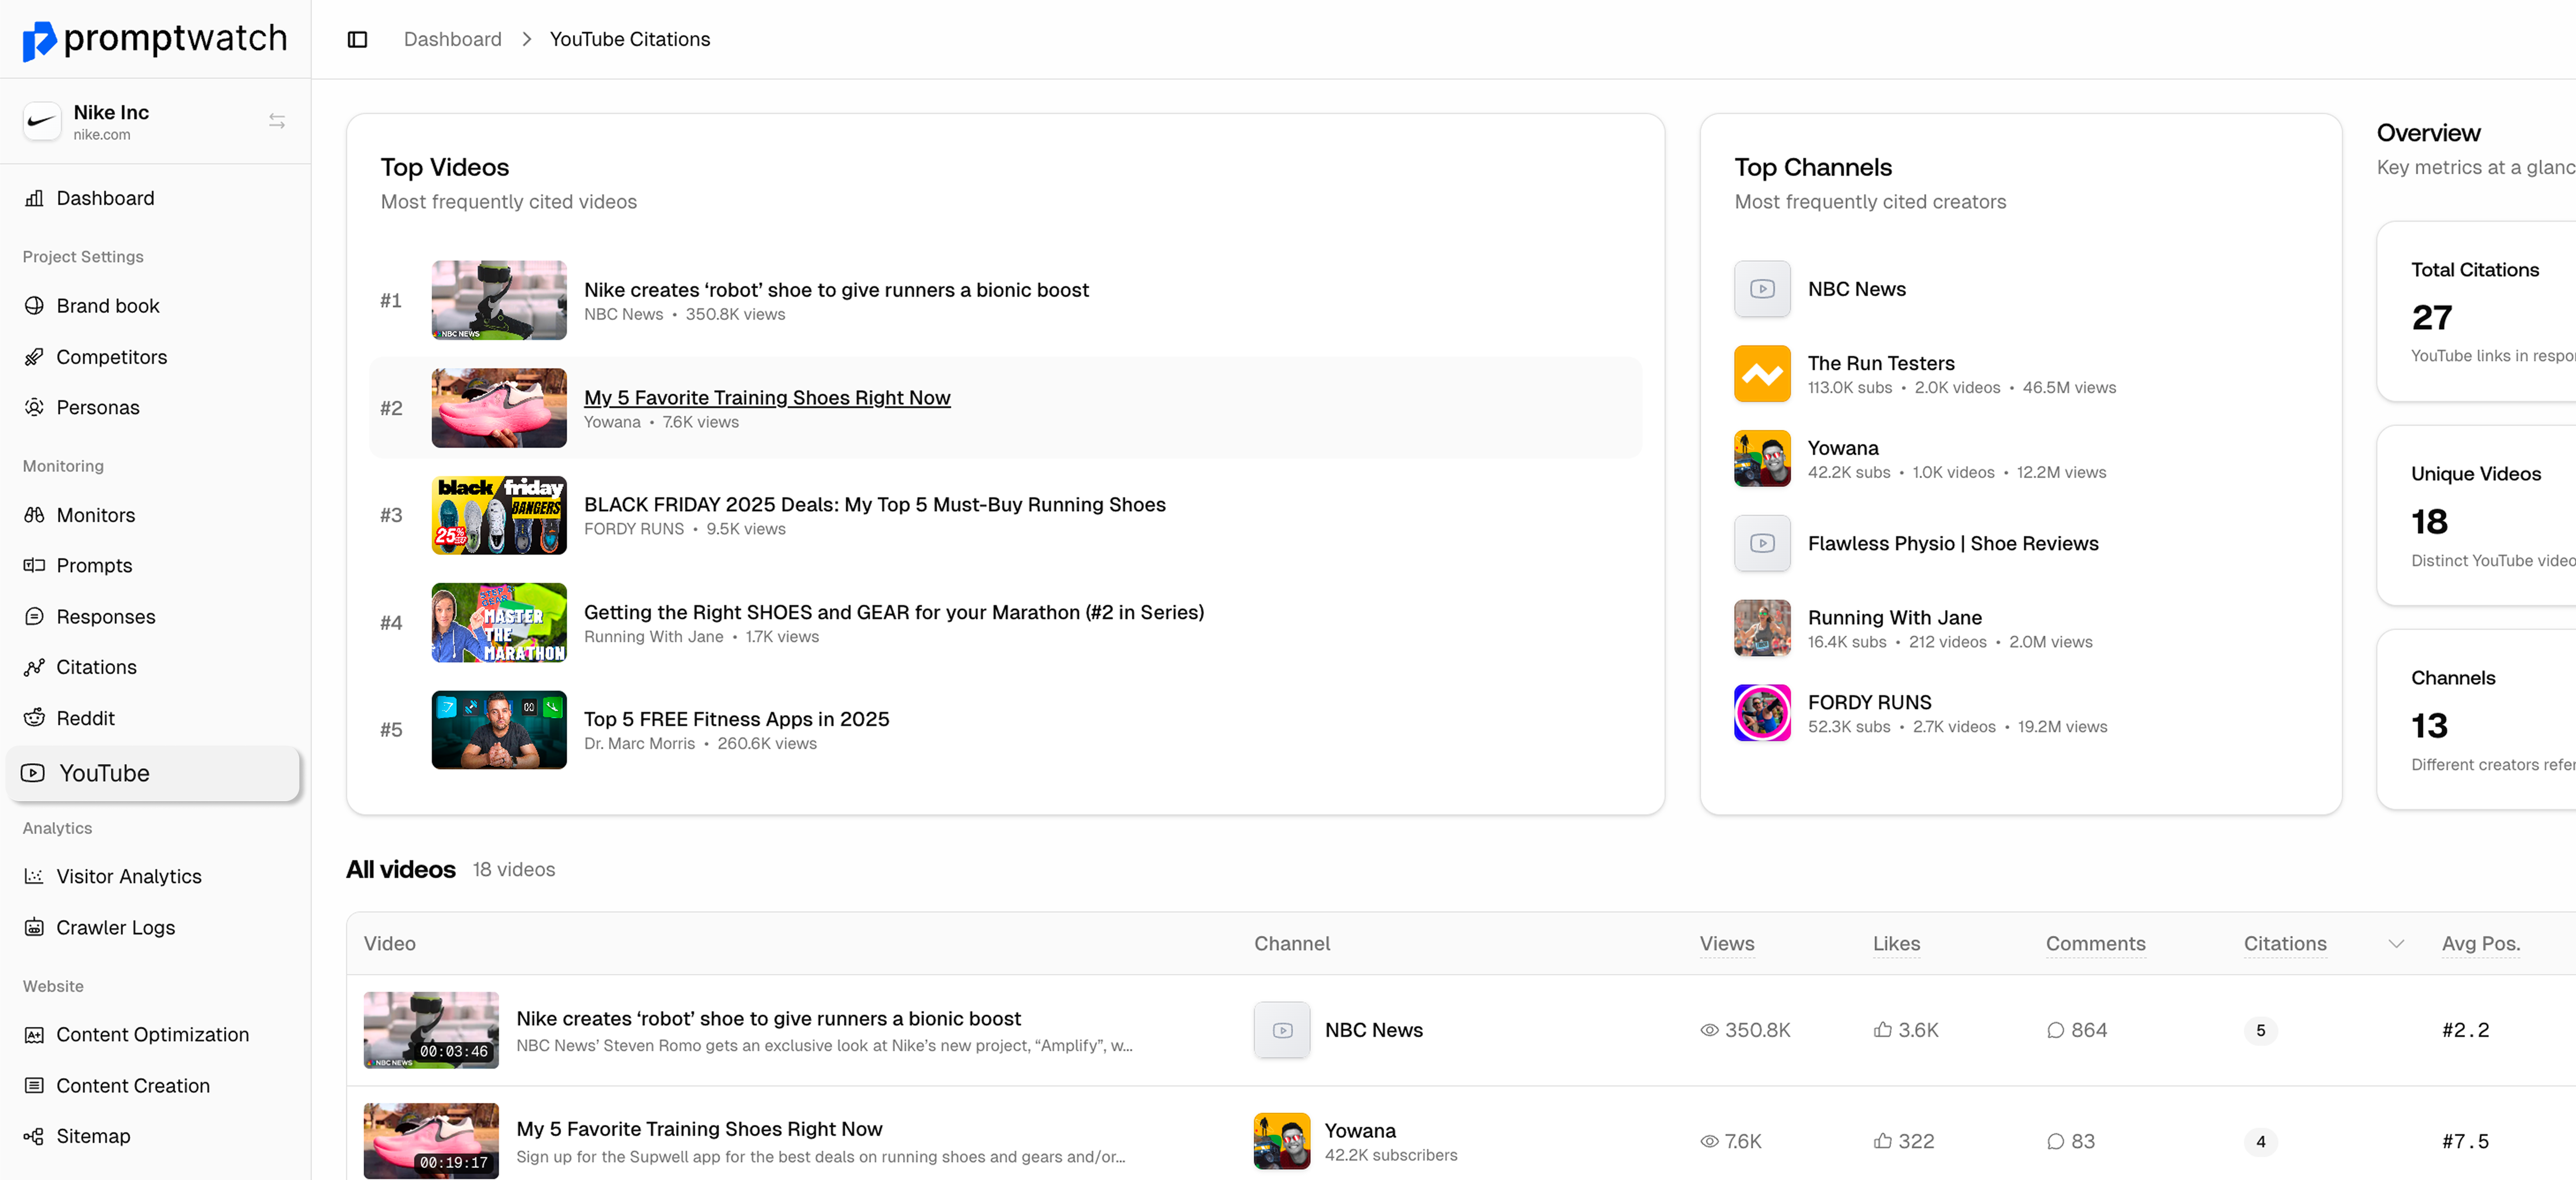Open 'My 5 Favorite Training Shoes' link
2576x1180 pixels.
(766, 397)
